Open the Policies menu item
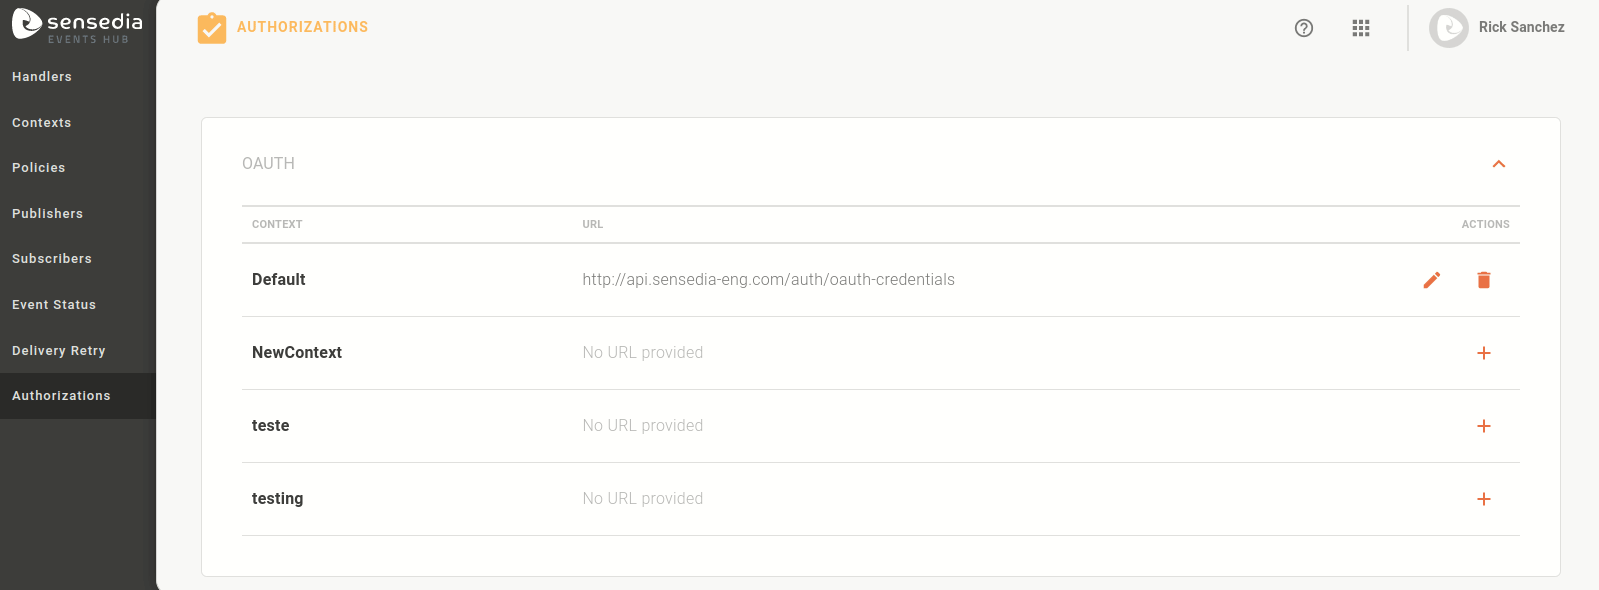Screen dimensions: 1599x590 [78, 168]
